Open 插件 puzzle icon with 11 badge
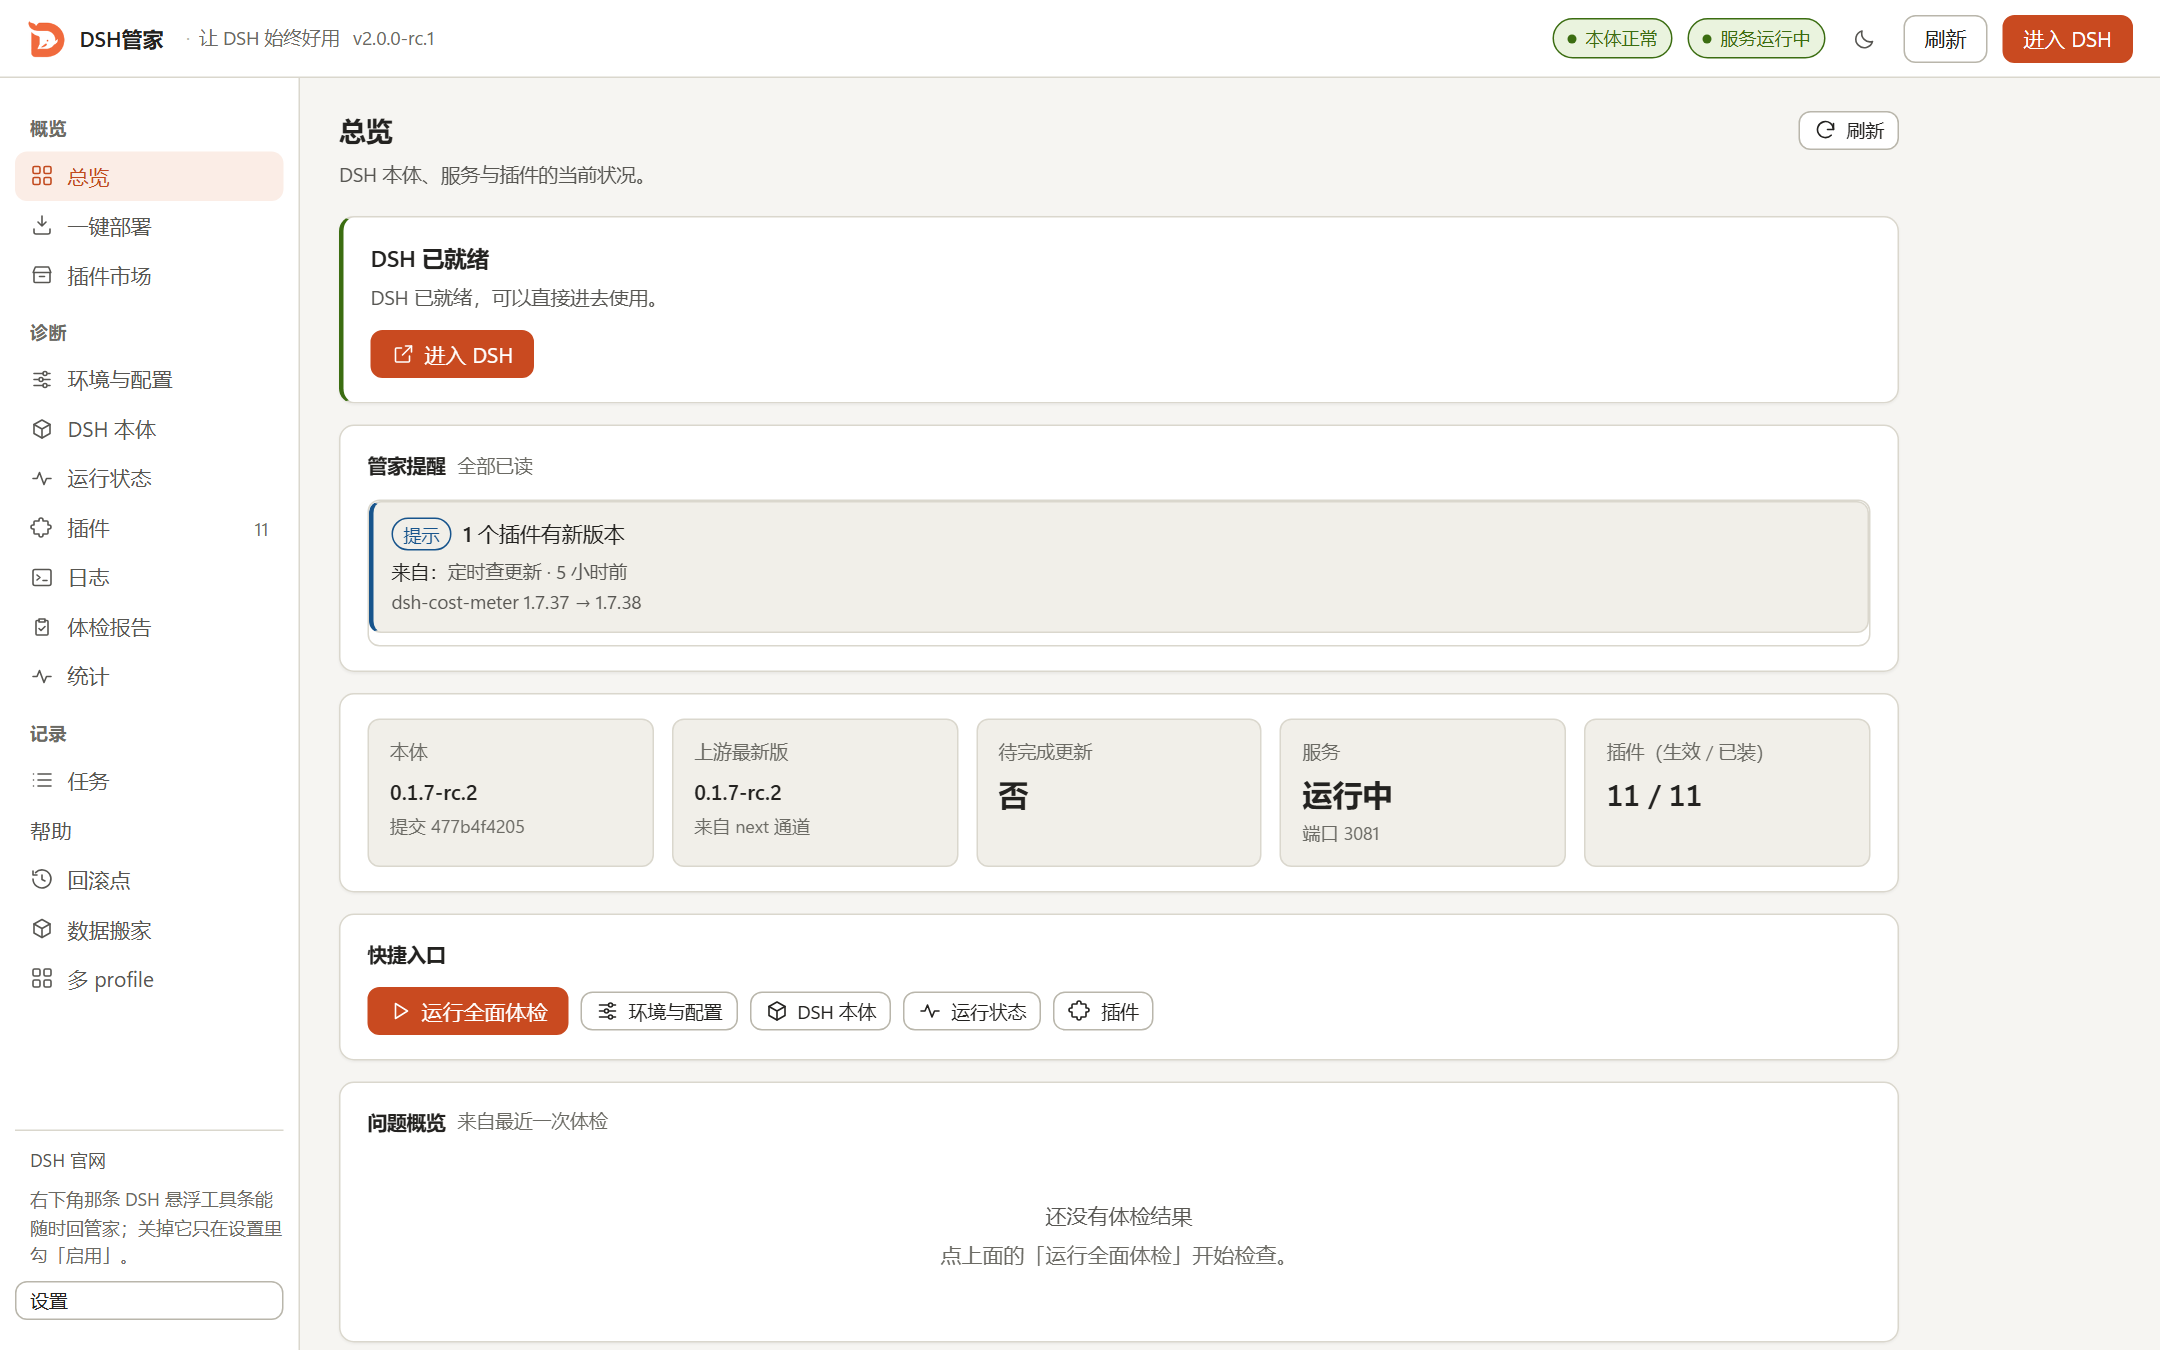 [x=42, y=528]
